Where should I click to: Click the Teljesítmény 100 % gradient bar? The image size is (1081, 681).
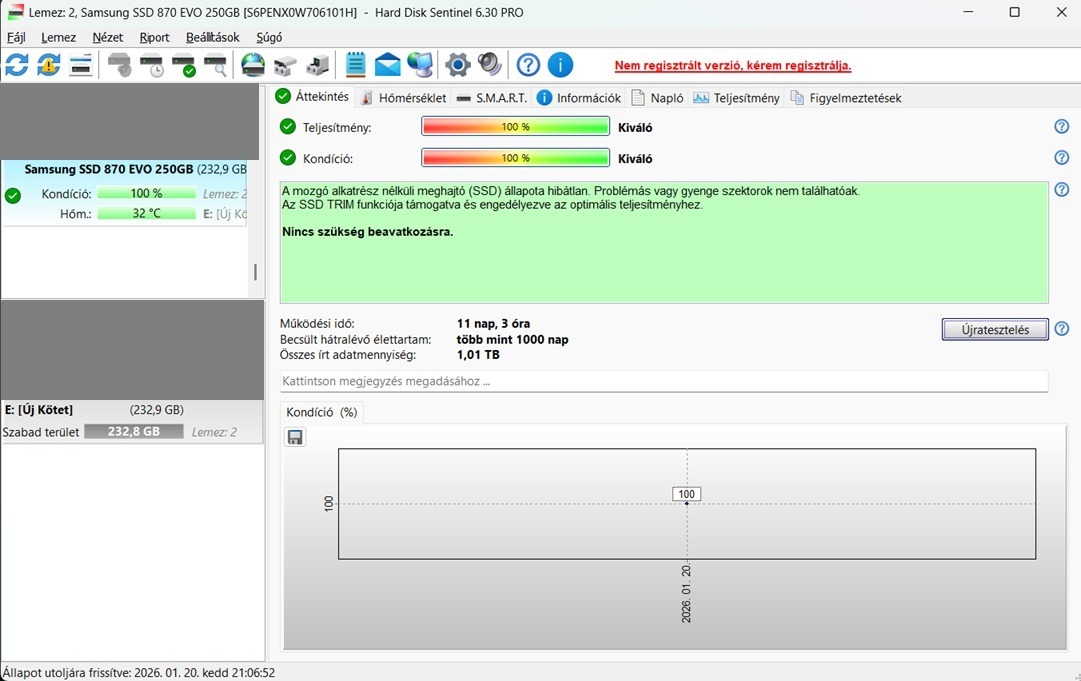point(515,127)
